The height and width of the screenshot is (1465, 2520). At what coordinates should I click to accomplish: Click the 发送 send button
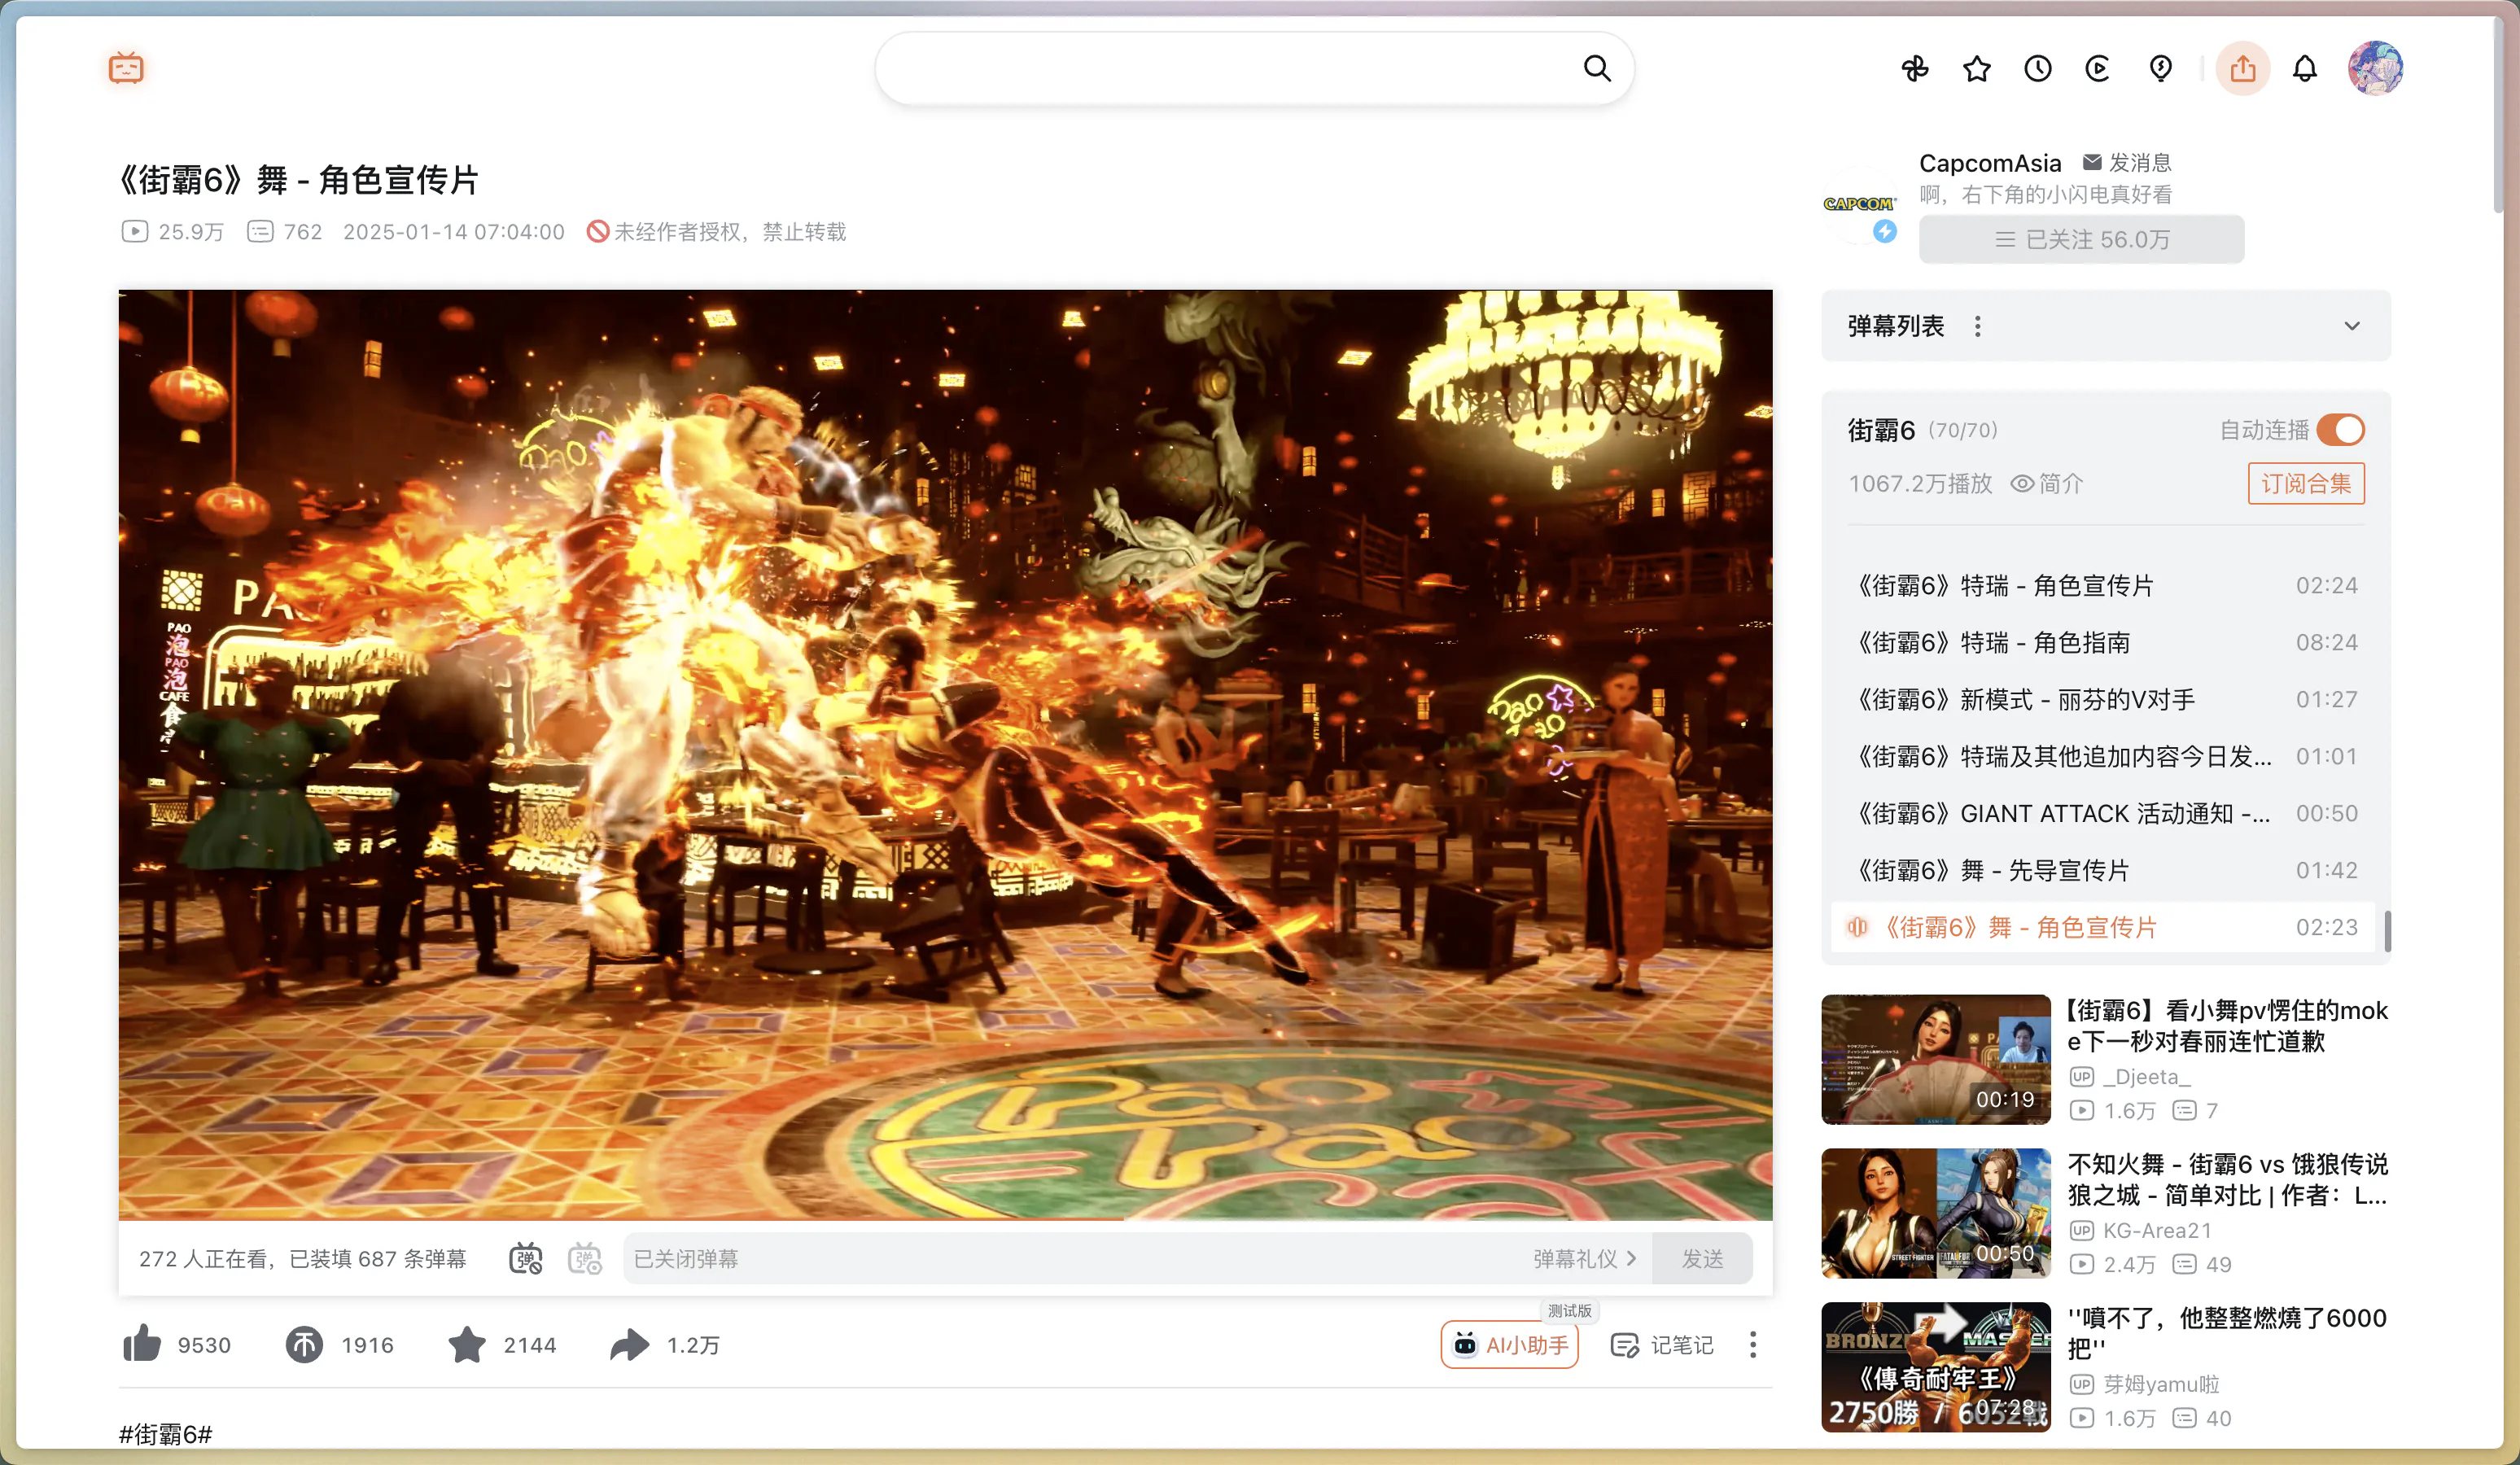(x=1702, y=1258)
